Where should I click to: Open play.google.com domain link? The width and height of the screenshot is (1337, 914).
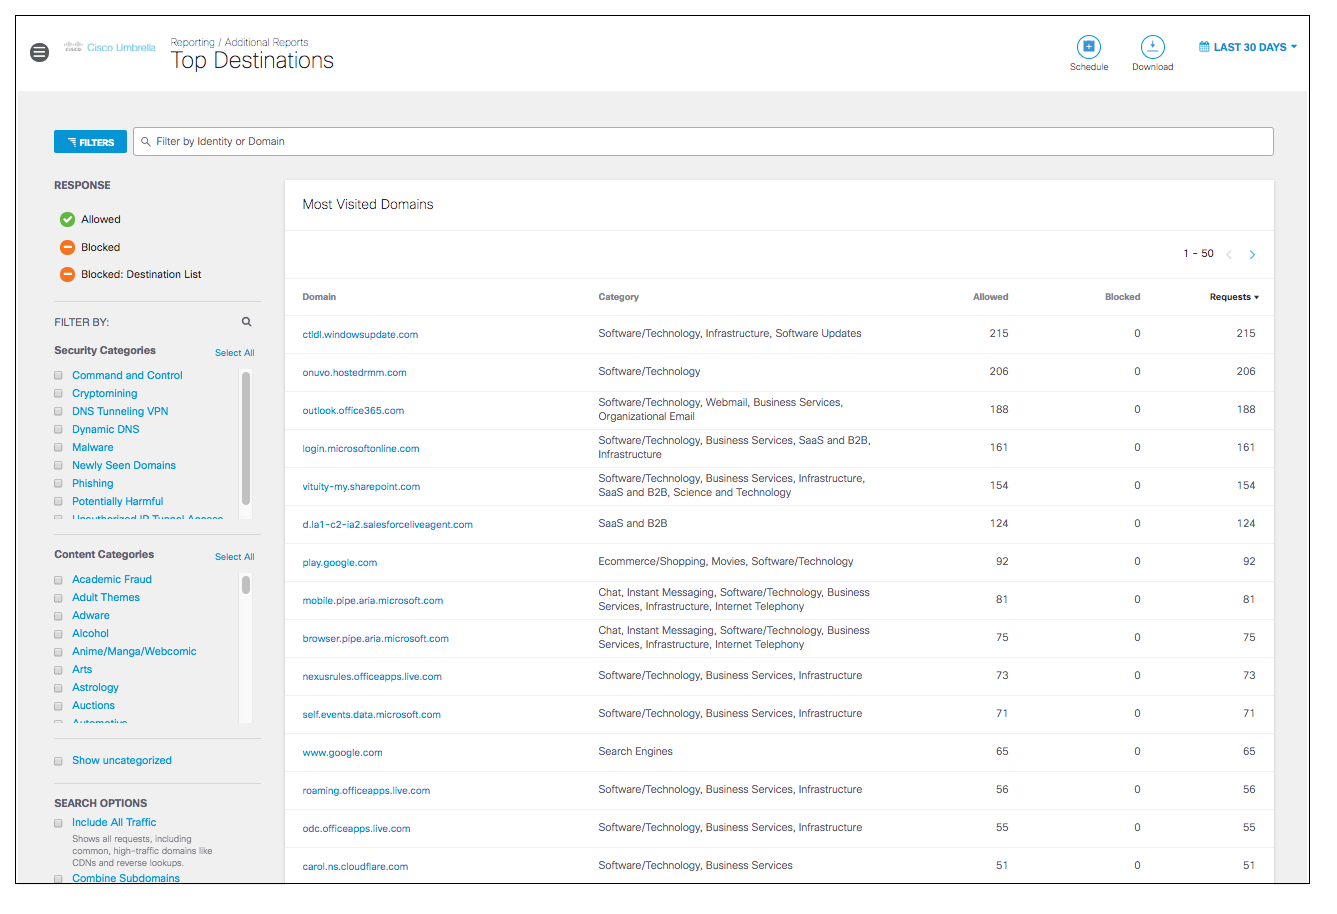pyautogui.click(x=340, y=562)
